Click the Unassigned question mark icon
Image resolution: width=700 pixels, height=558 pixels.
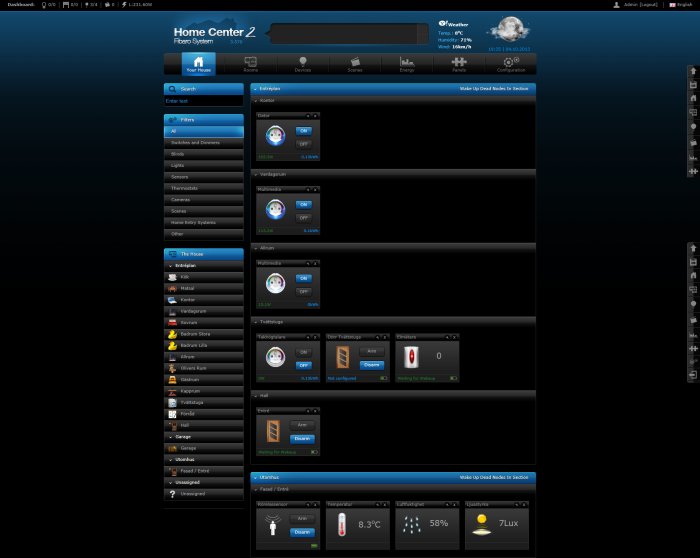[172, 494]
